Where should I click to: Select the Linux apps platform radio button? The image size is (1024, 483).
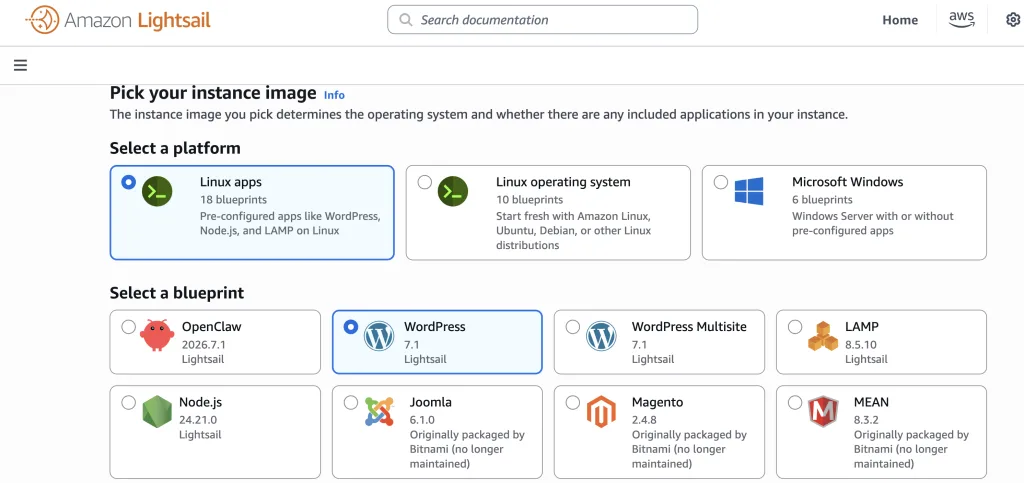(129, 182)
